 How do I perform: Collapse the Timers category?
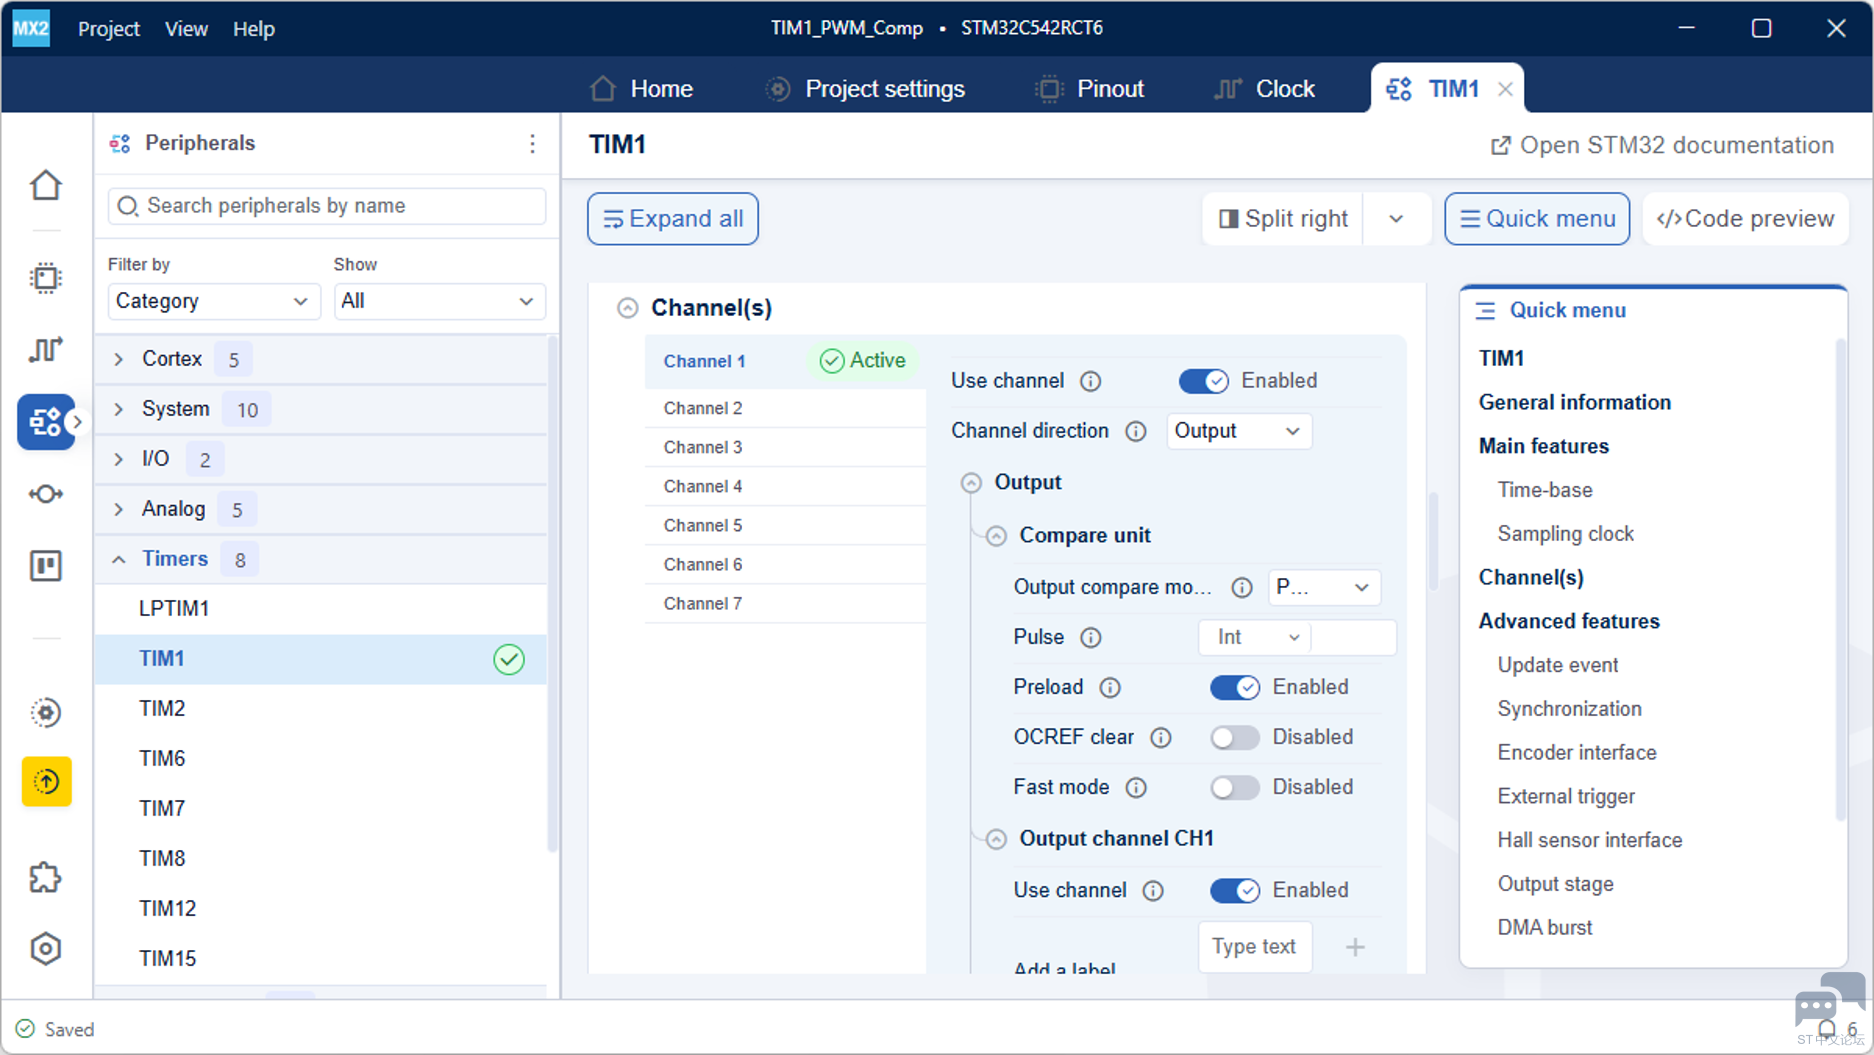coord(119,559)
